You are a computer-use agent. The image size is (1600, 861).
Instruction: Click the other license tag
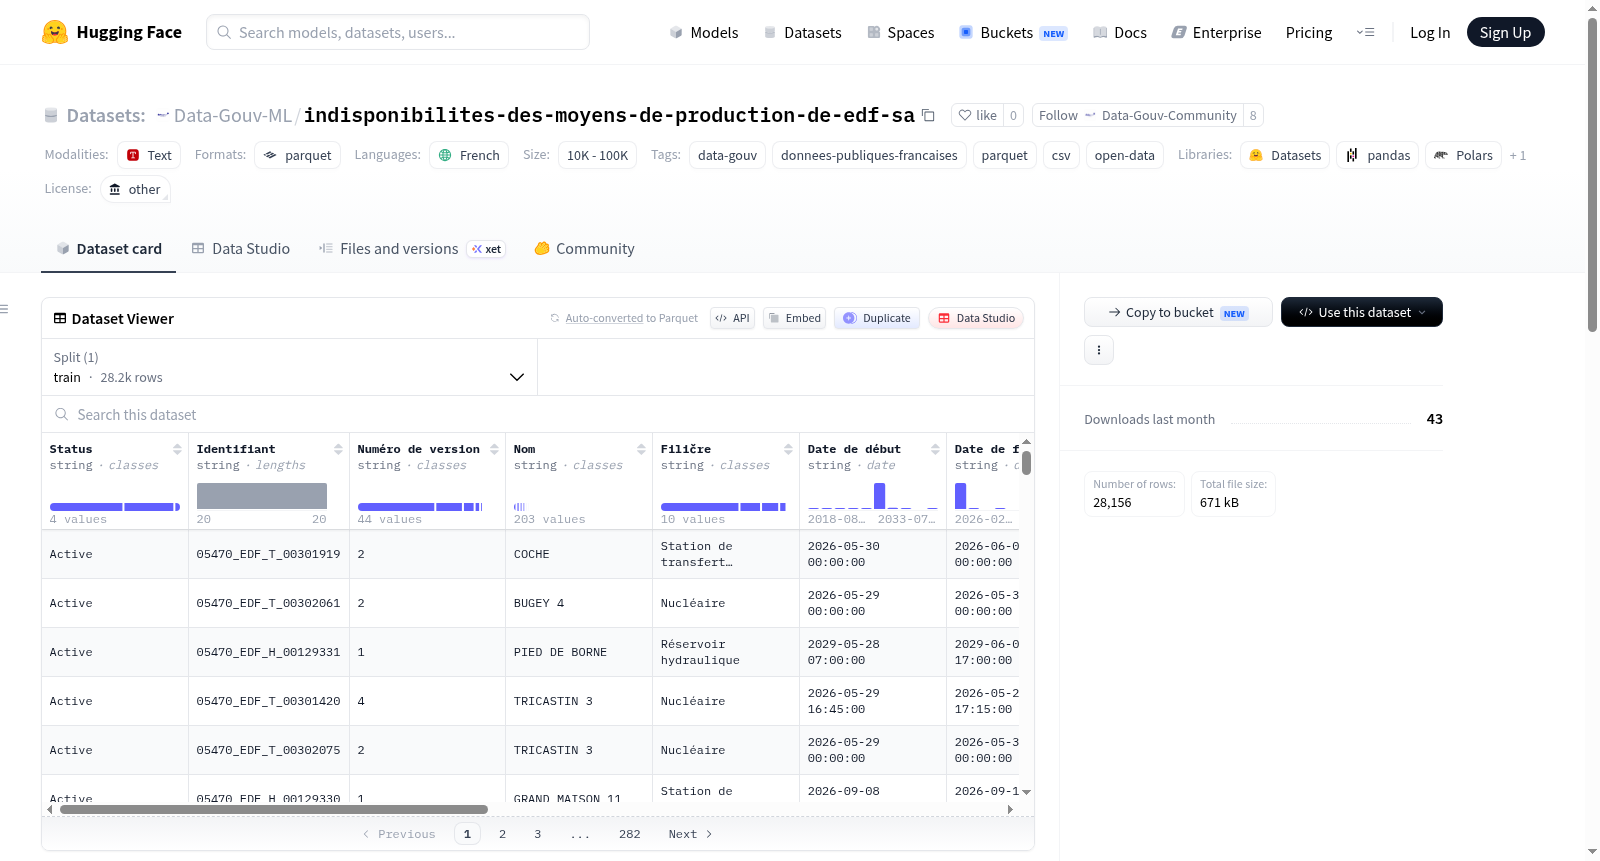click(x=135, y=189)
